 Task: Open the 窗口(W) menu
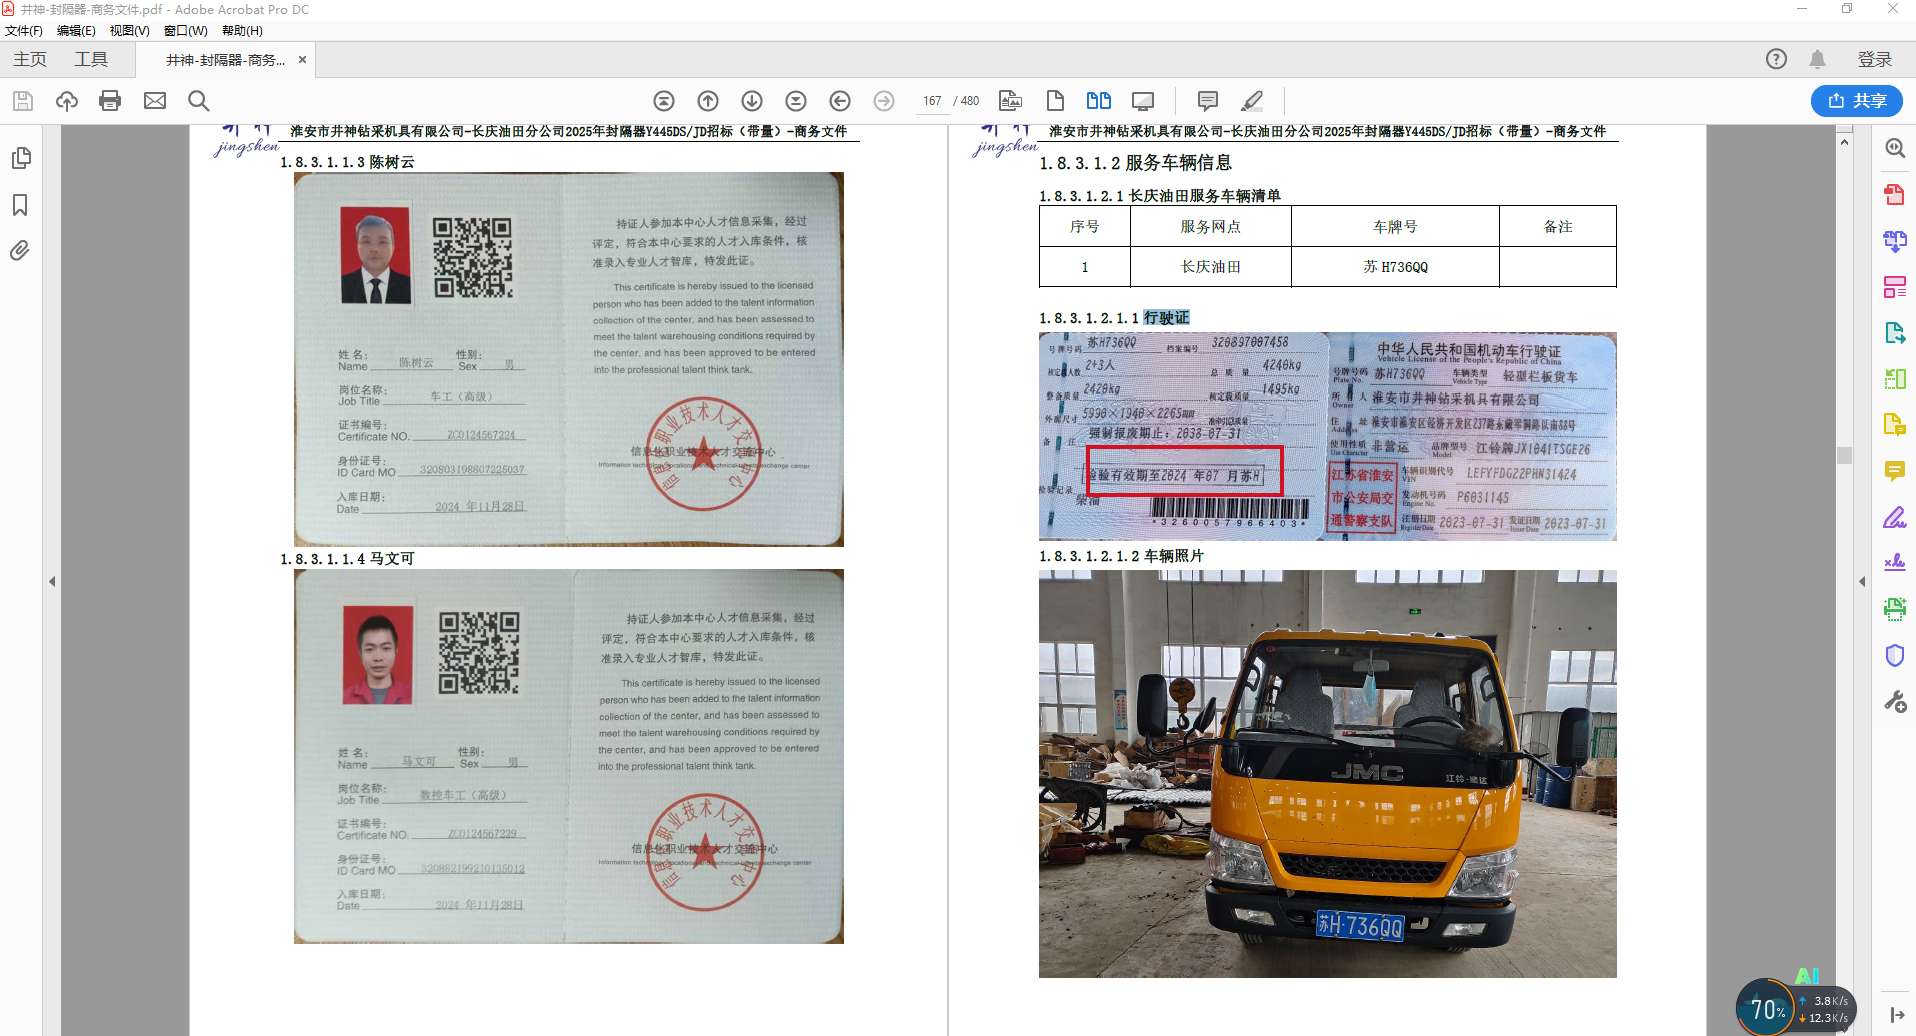pos(186,31)
